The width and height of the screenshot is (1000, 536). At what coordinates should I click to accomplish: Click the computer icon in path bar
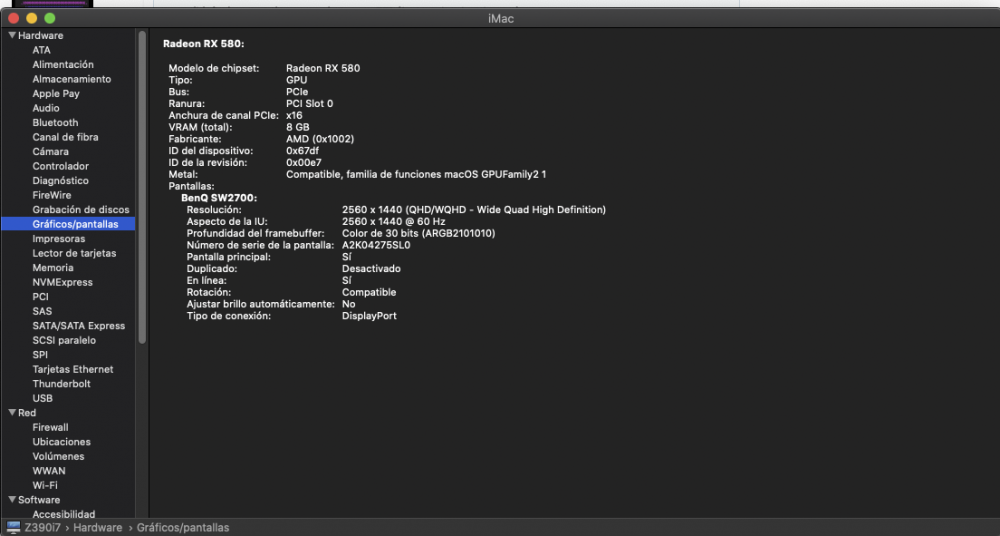tap(13, 528)
